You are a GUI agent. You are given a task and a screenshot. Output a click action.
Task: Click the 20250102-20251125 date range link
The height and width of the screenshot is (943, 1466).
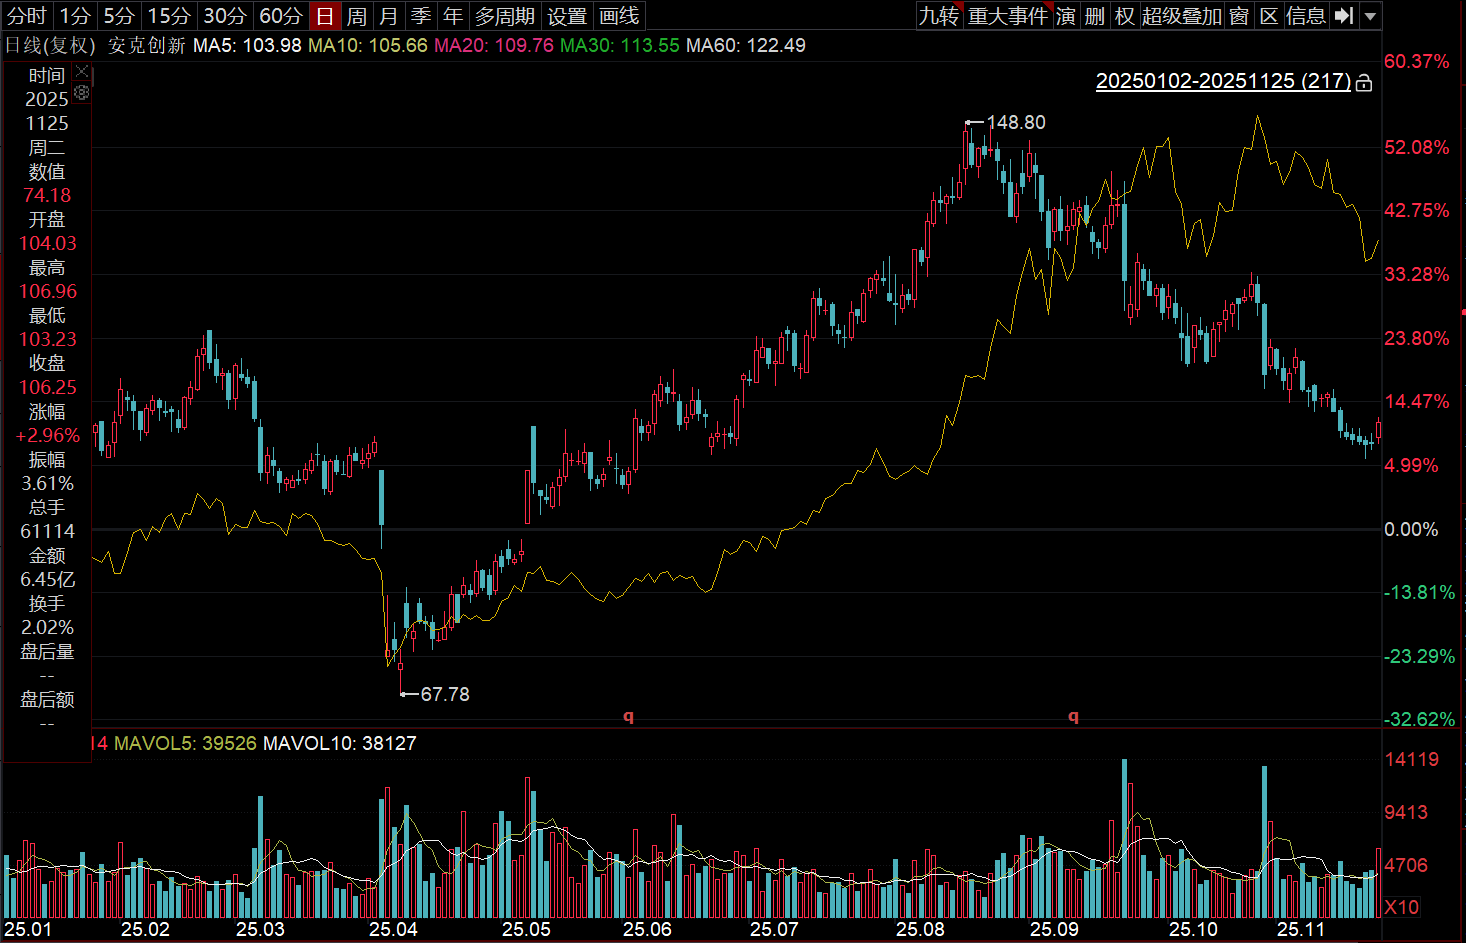tap(1222, 81)
